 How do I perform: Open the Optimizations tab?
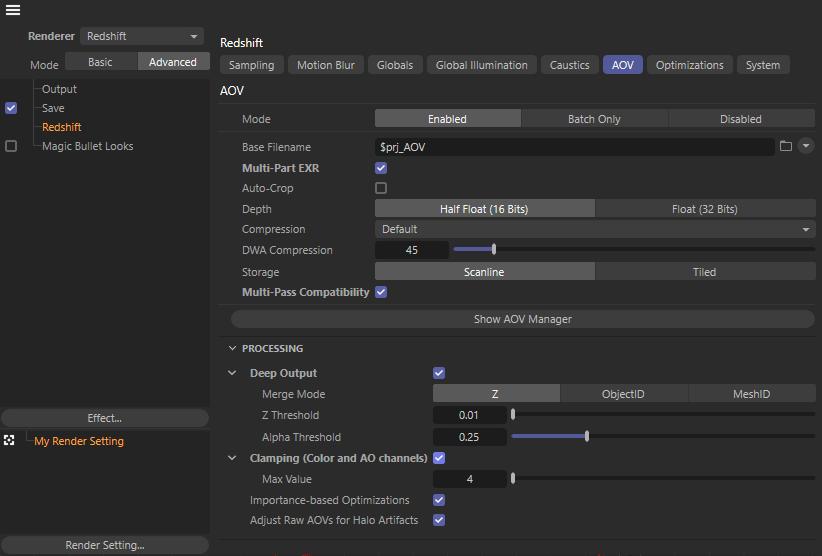click(689, 65)
